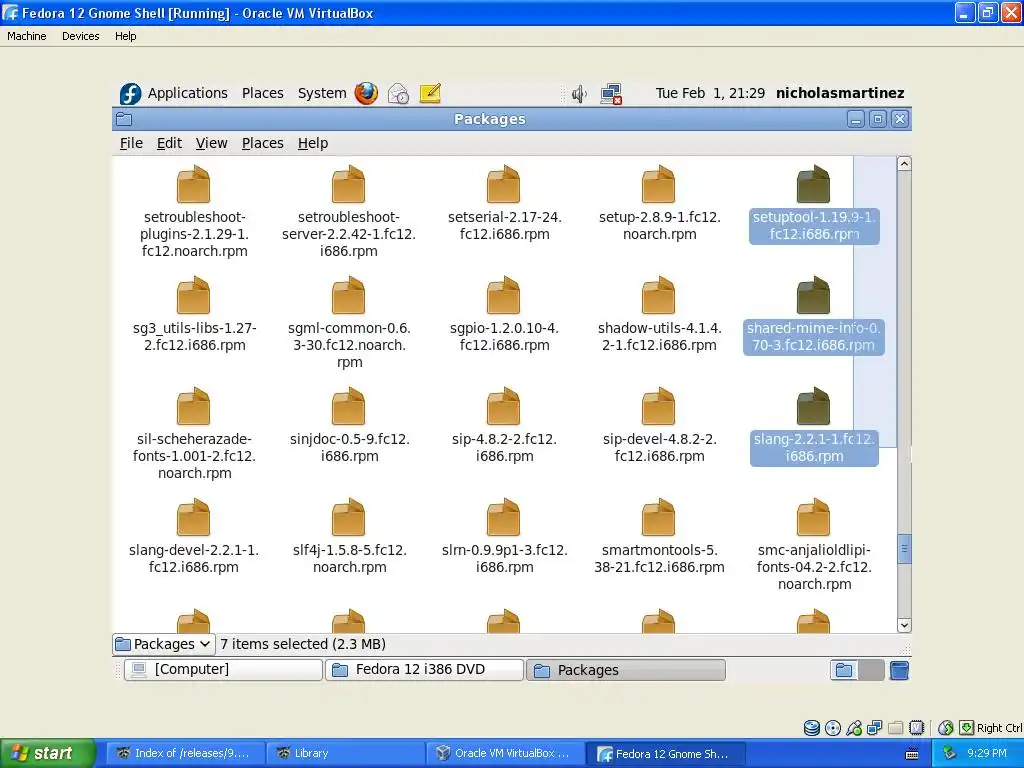Open the Places menu in Packages window
This screenshot has height=768, width=1024.
point(263,143)
